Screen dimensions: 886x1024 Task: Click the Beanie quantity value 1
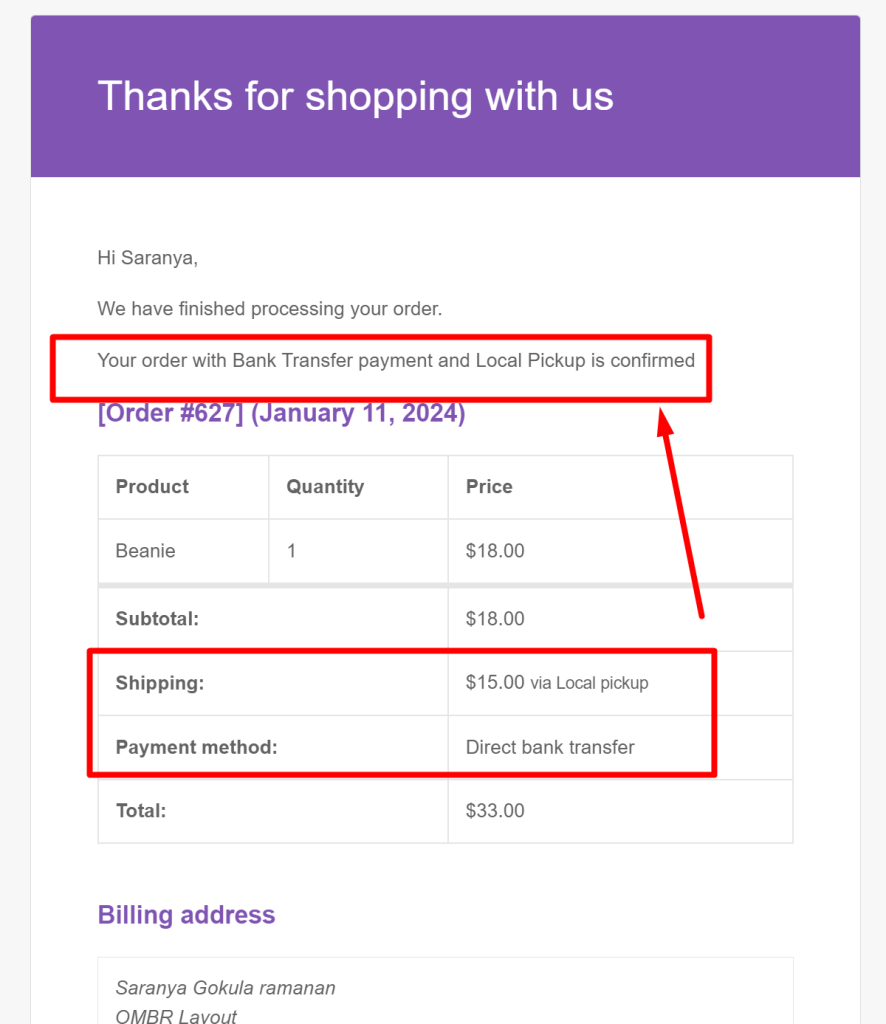click(291, 551)
